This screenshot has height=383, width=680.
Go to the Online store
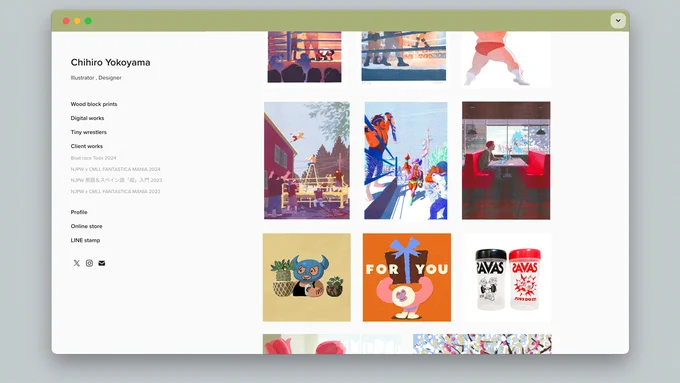(86, 226)
